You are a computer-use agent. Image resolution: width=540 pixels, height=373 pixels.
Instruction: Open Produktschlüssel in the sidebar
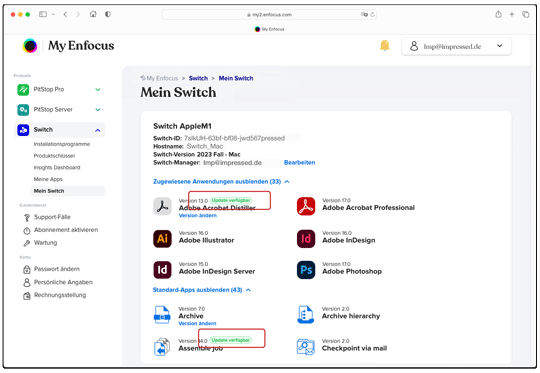pos(54,156)
